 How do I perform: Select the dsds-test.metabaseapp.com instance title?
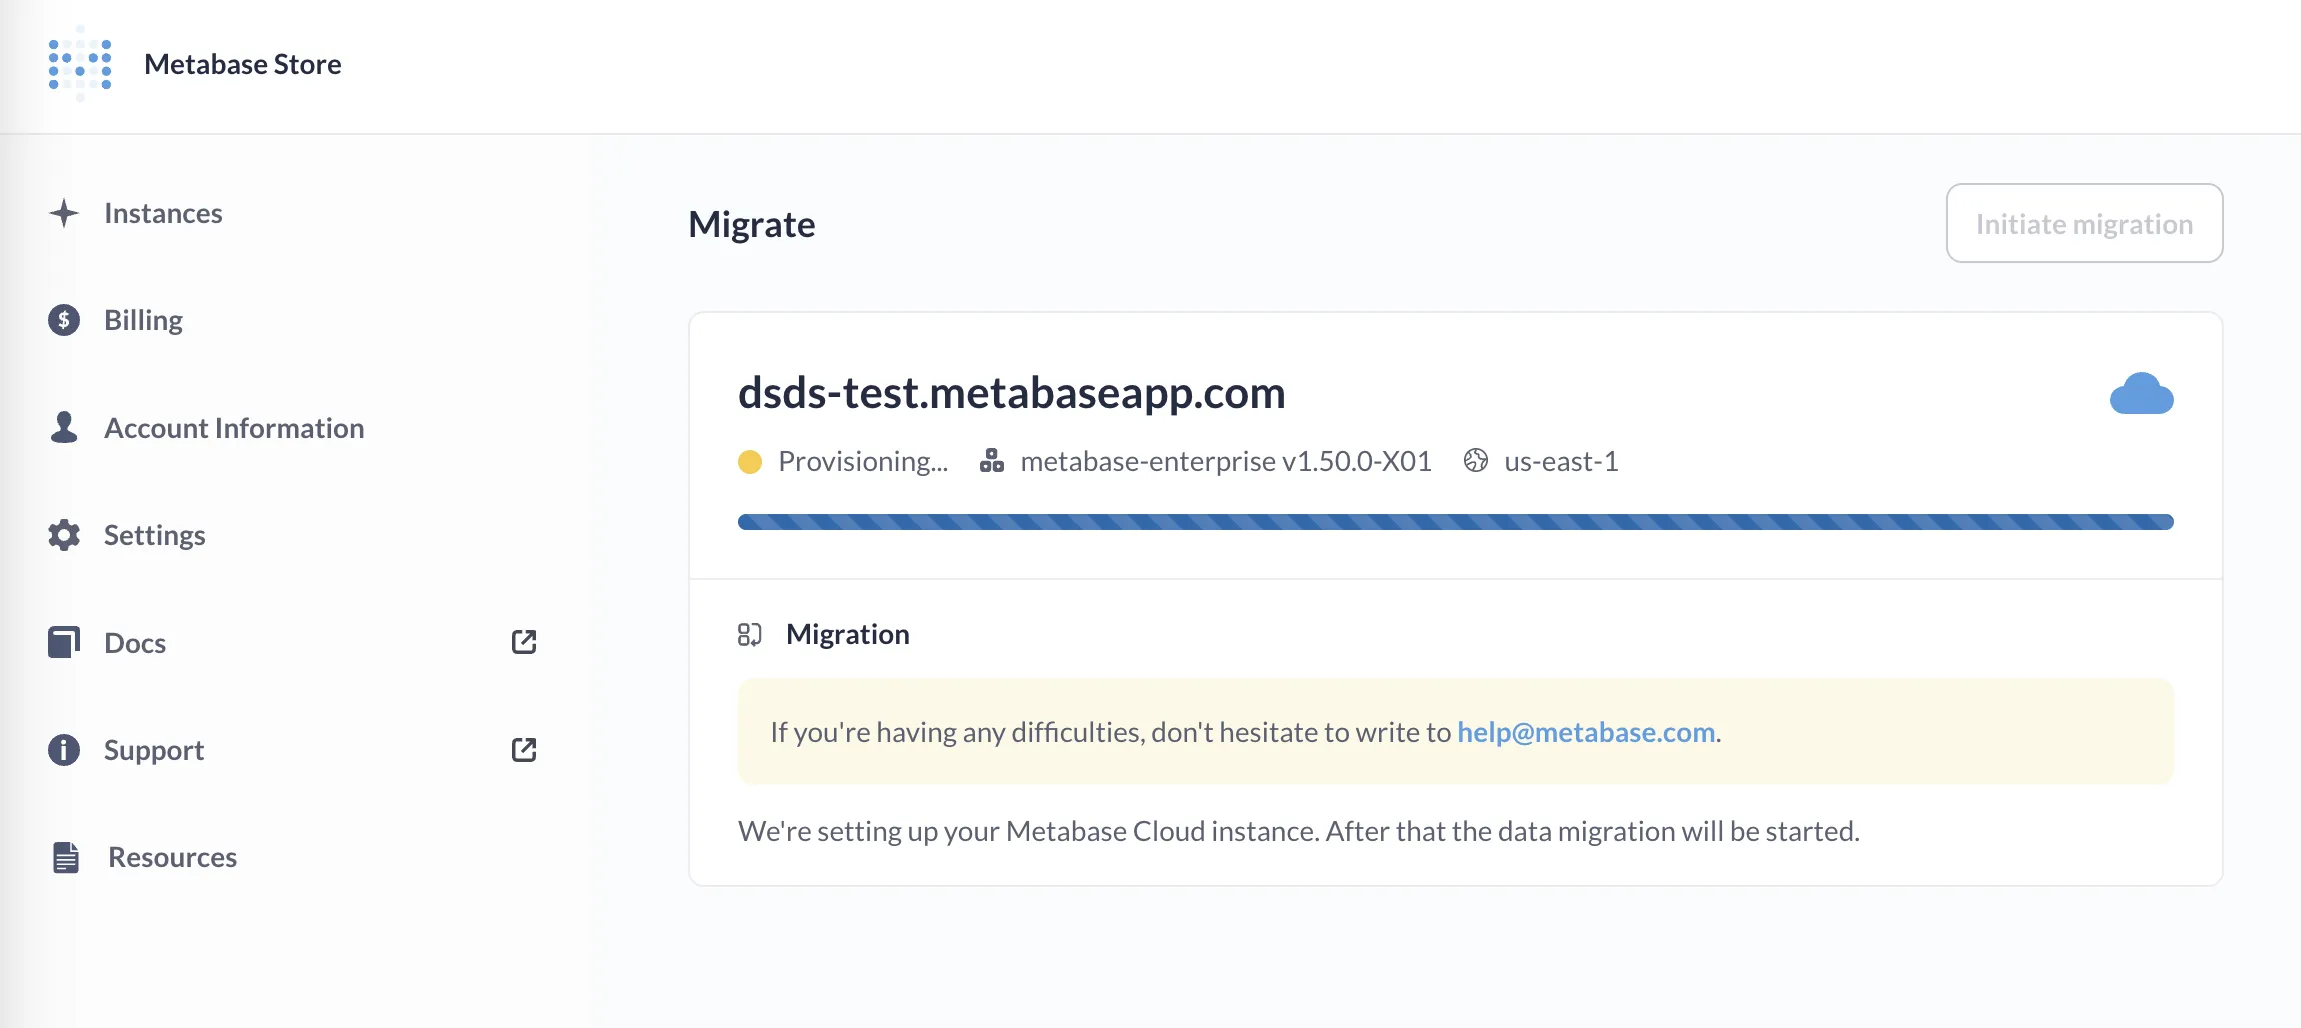pos(1011,392)
